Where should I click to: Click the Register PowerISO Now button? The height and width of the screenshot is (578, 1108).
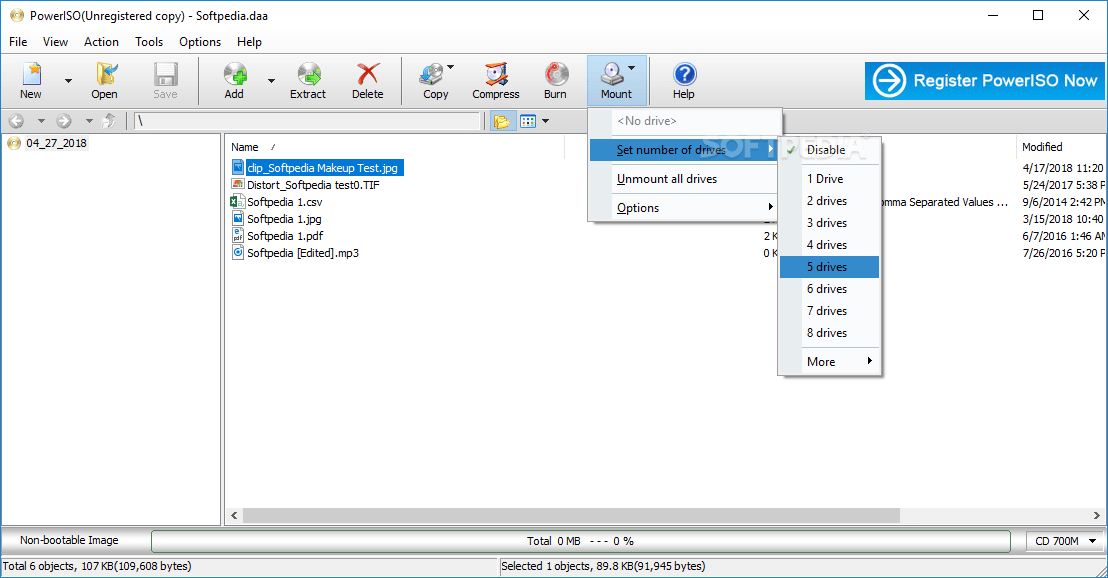(x=984, y=80)
